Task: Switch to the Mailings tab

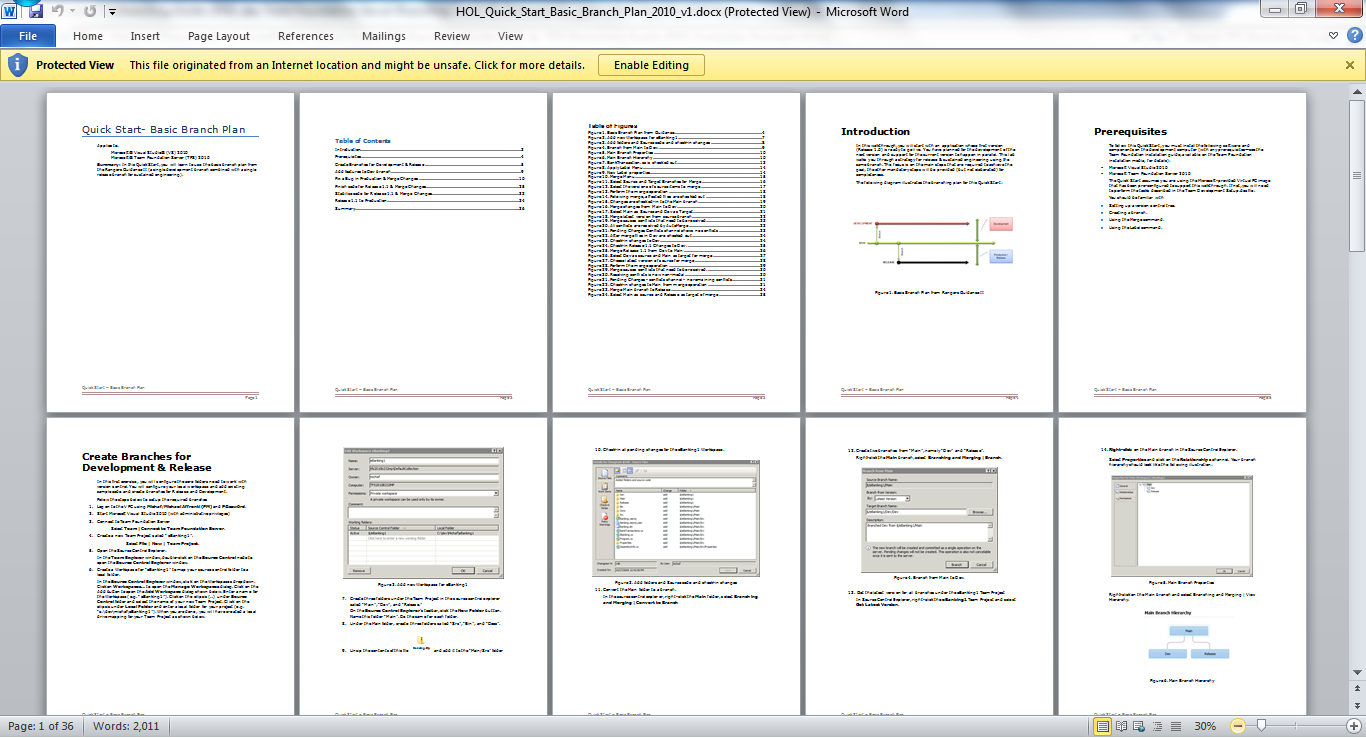Action: pyautogui.click(x=385, y=36)
